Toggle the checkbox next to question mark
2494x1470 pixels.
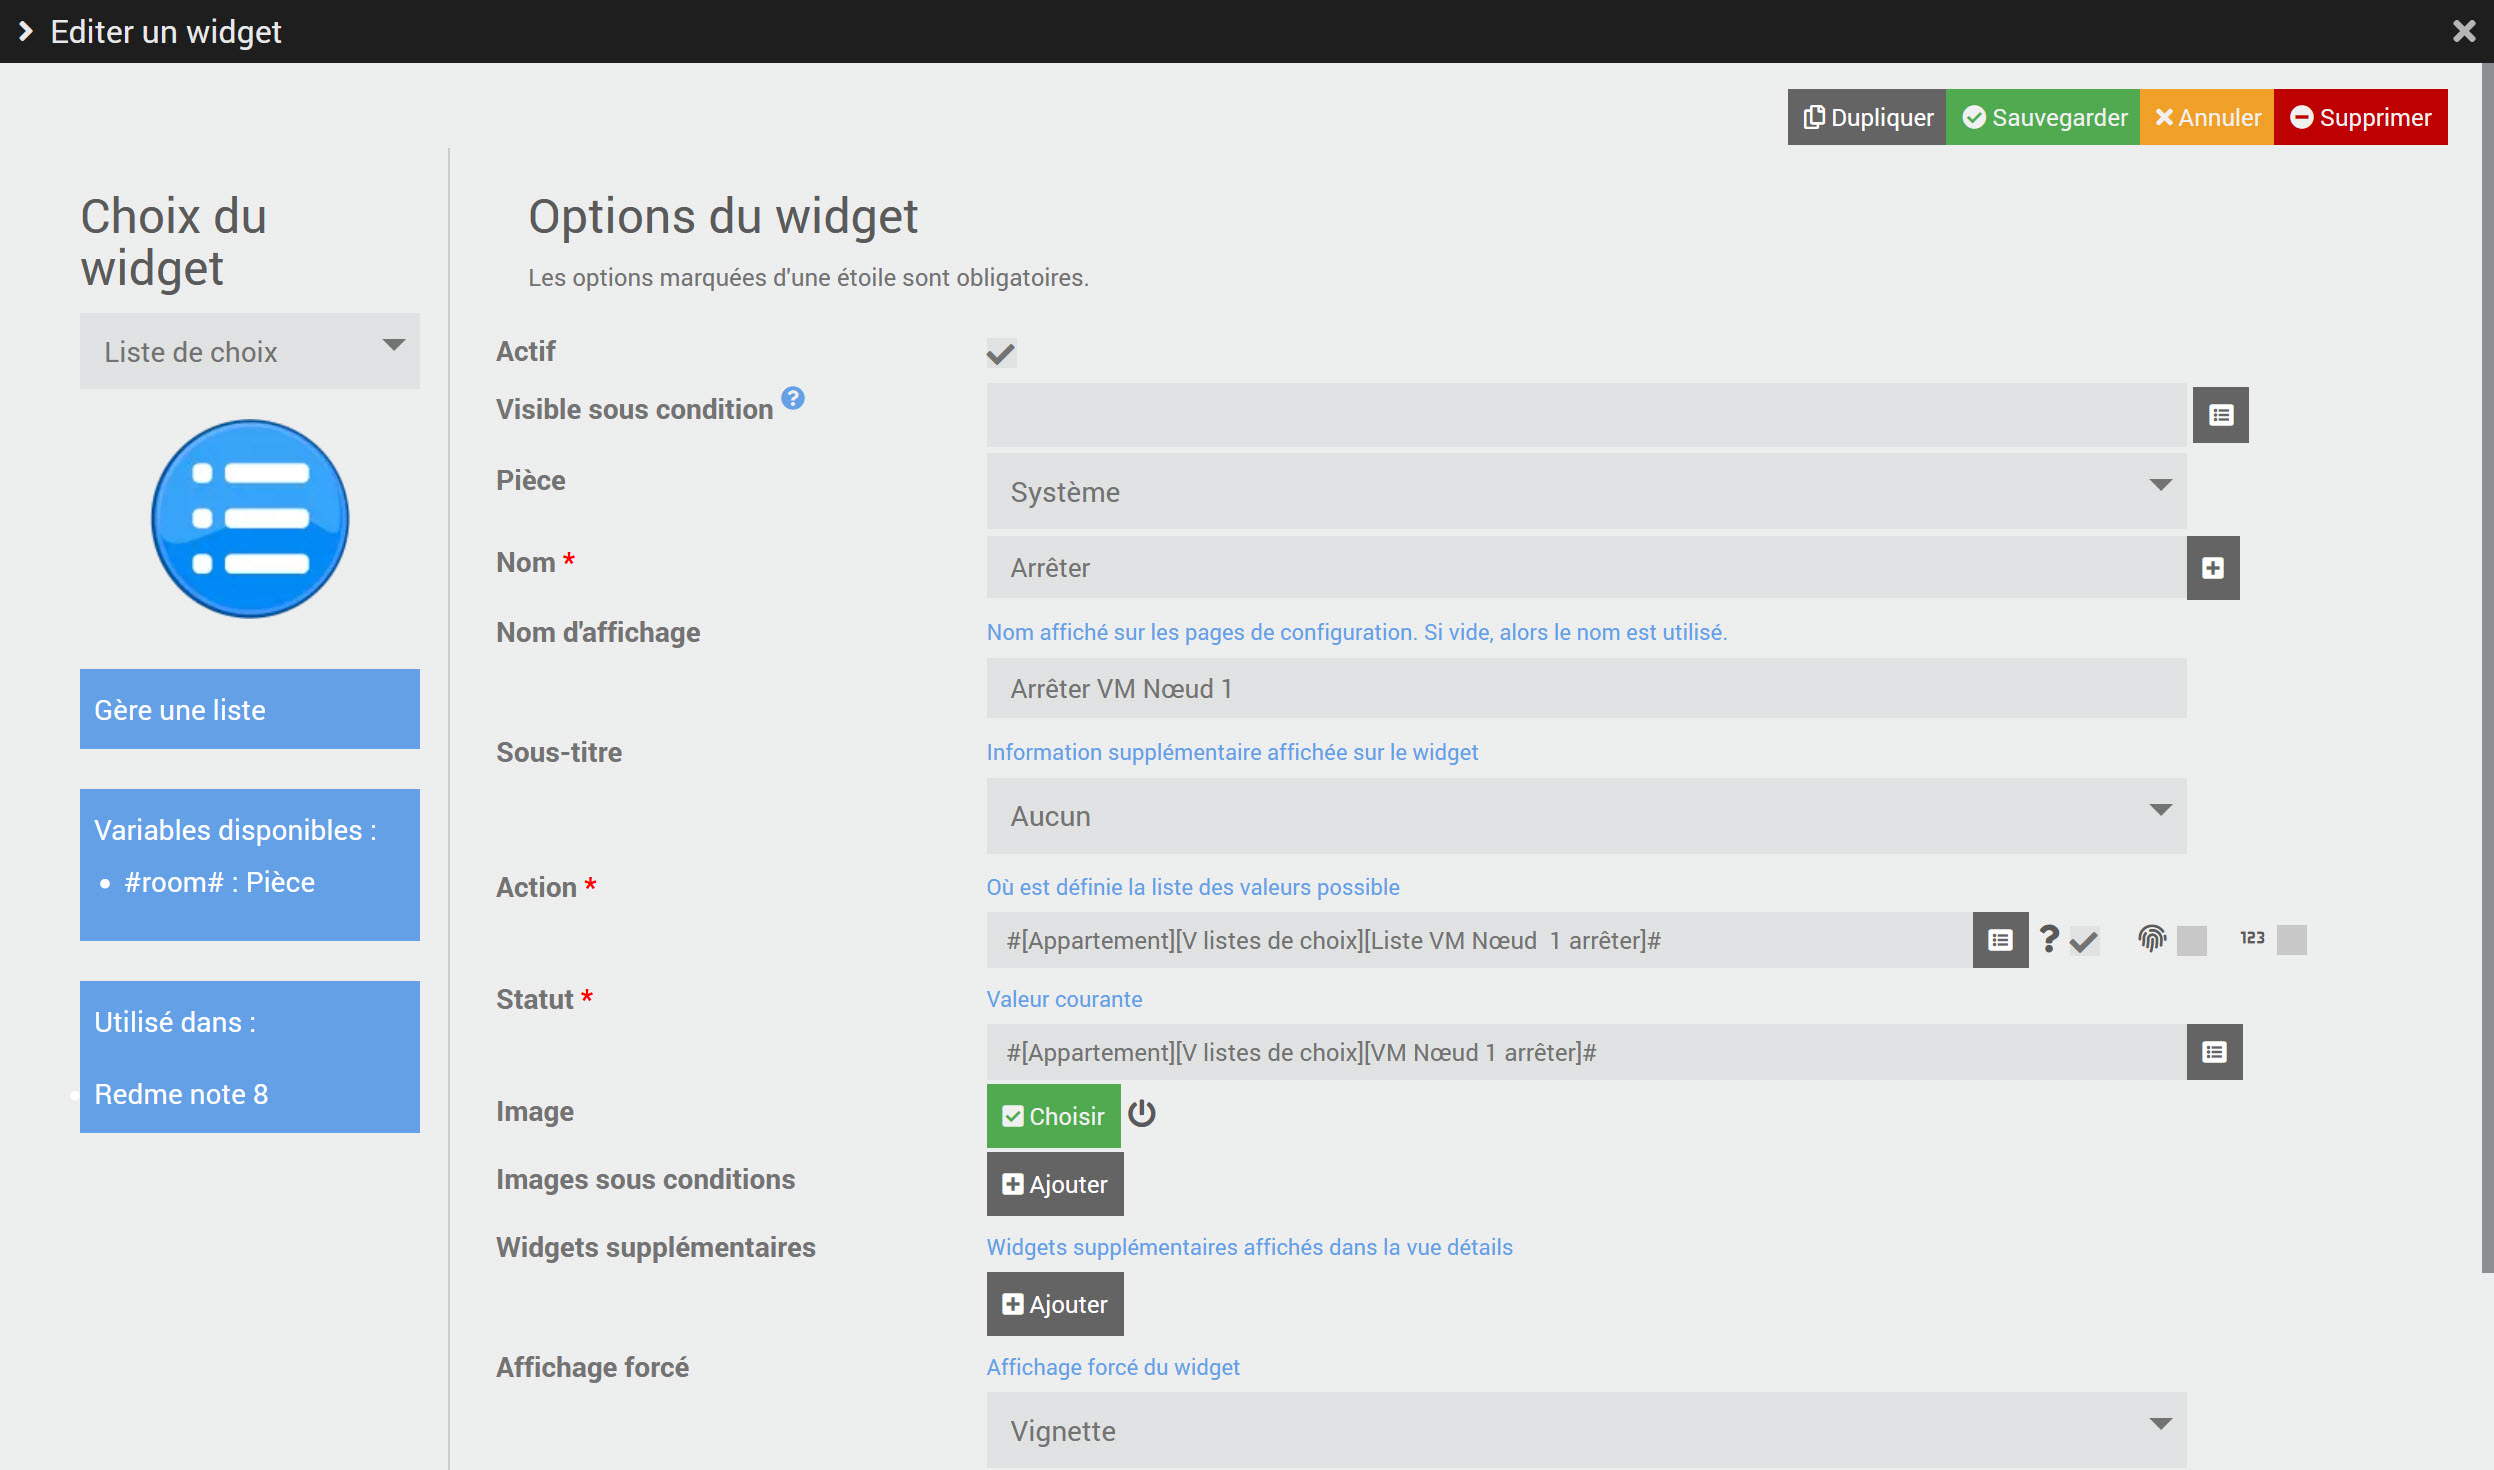[2084, 941]
